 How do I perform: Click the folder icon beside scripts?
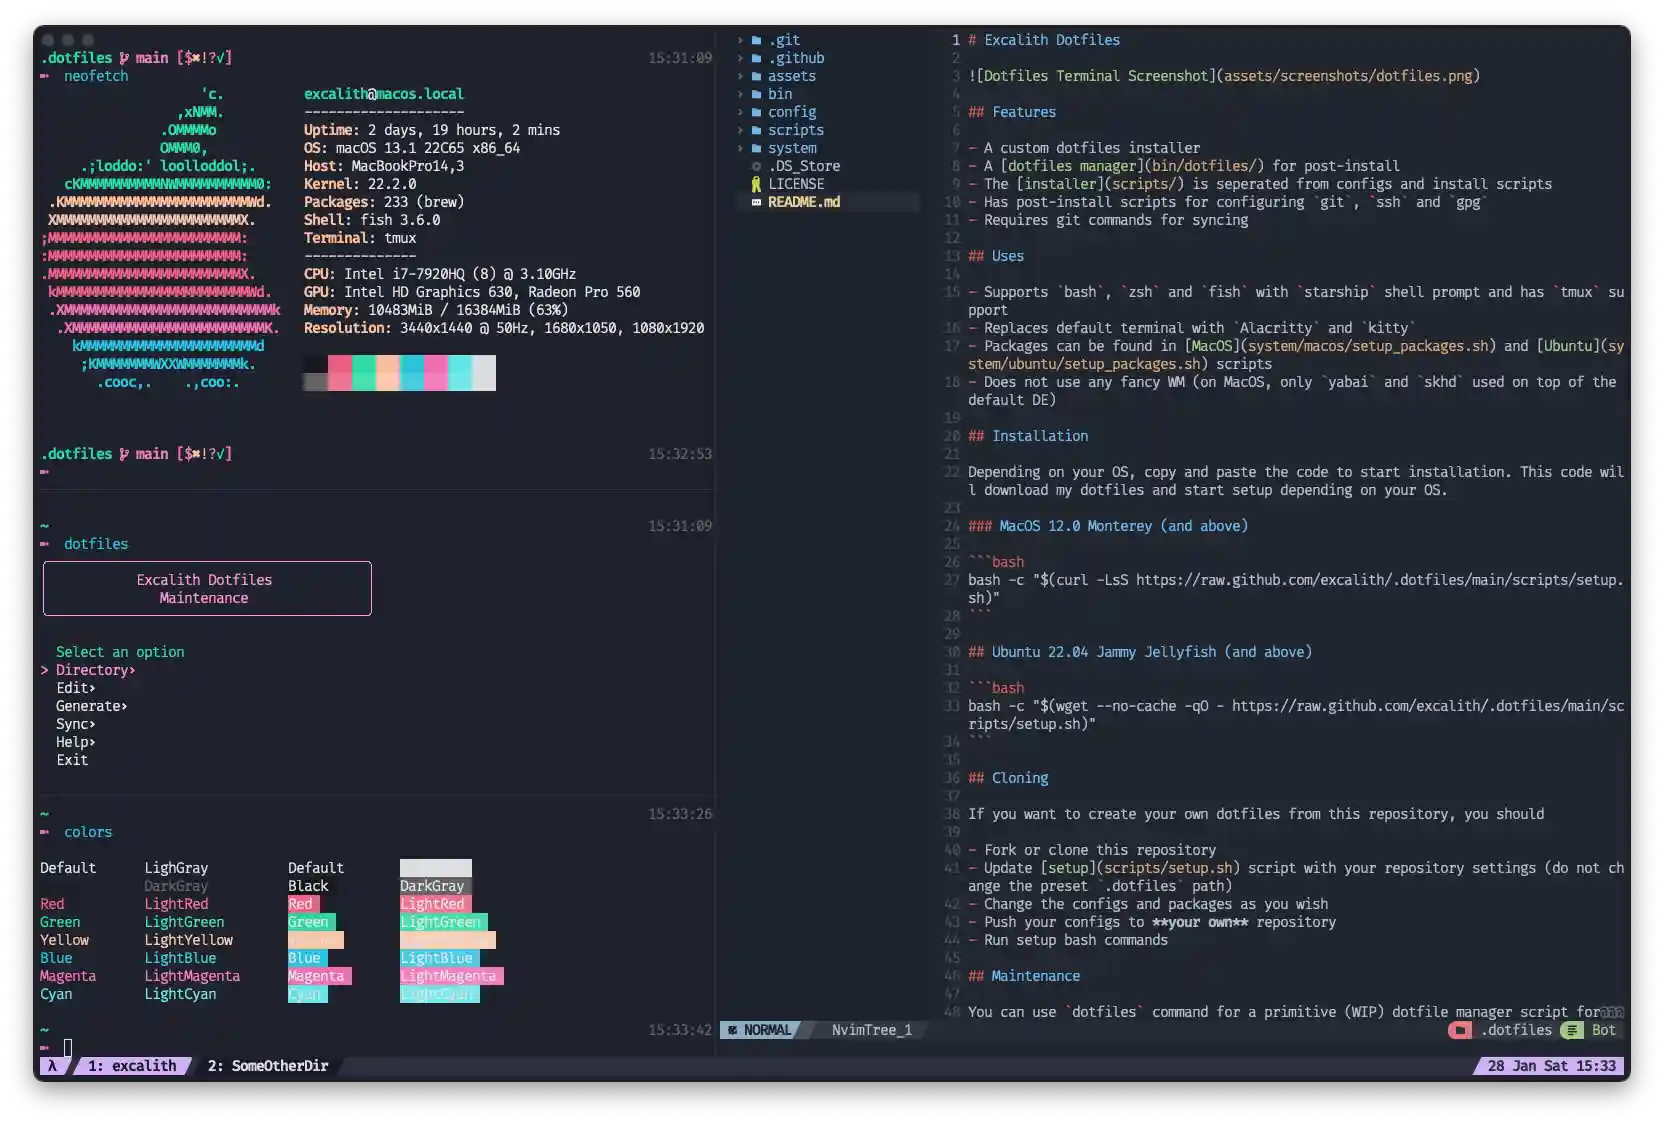click(755, 130)
